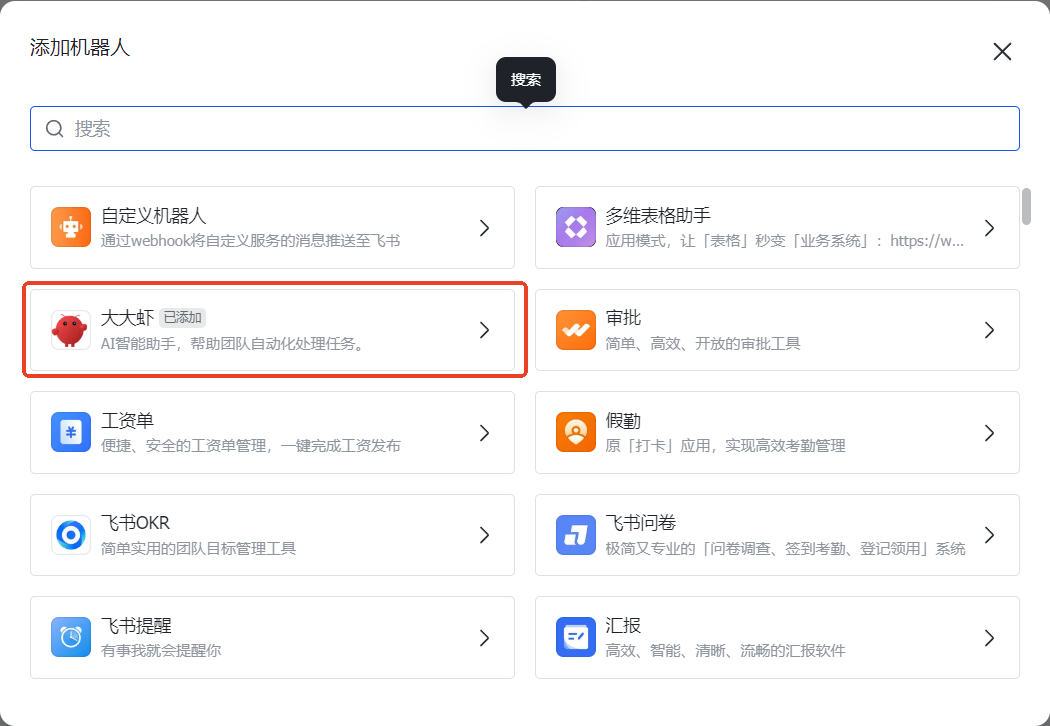Click the 飞书OKR title text
1050x726 pixels.
point(135,522)
